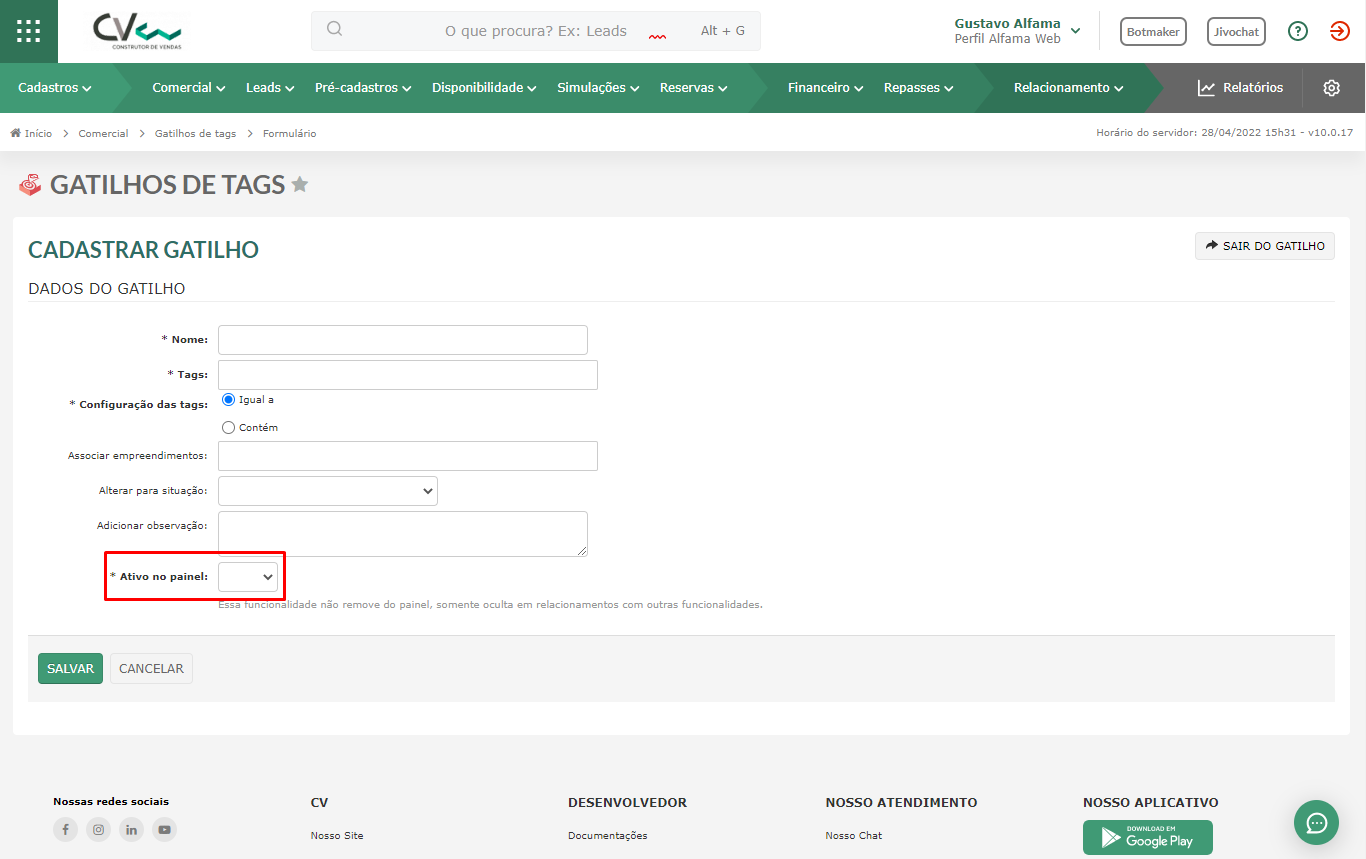Select the 'Igual a' radio option
This screenshot has width=1366, height=859.
point(229,399)
